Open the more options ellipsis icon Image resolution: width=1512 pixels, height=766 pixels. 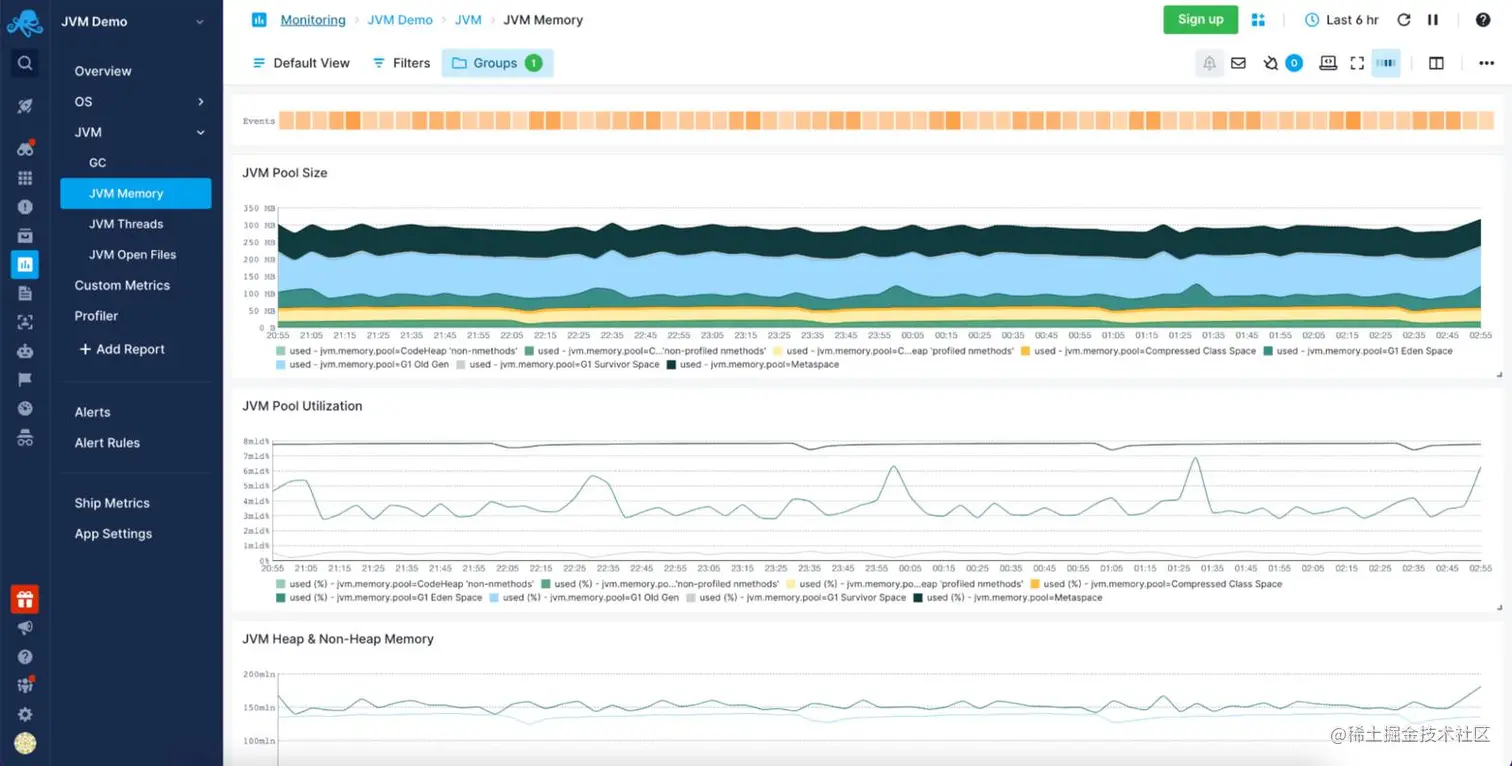click(1486, 62)
